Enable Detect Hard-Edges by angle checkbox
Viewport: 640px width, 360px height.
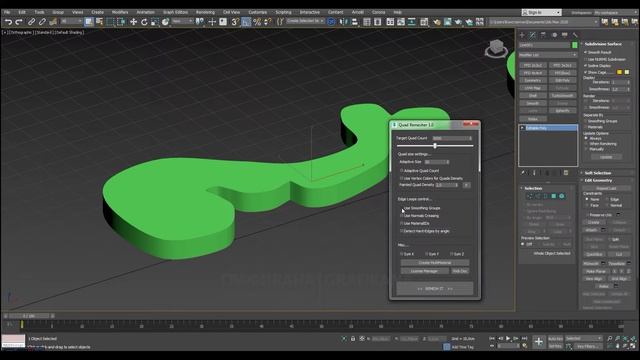pyautogui.click(x=402, y=231)
